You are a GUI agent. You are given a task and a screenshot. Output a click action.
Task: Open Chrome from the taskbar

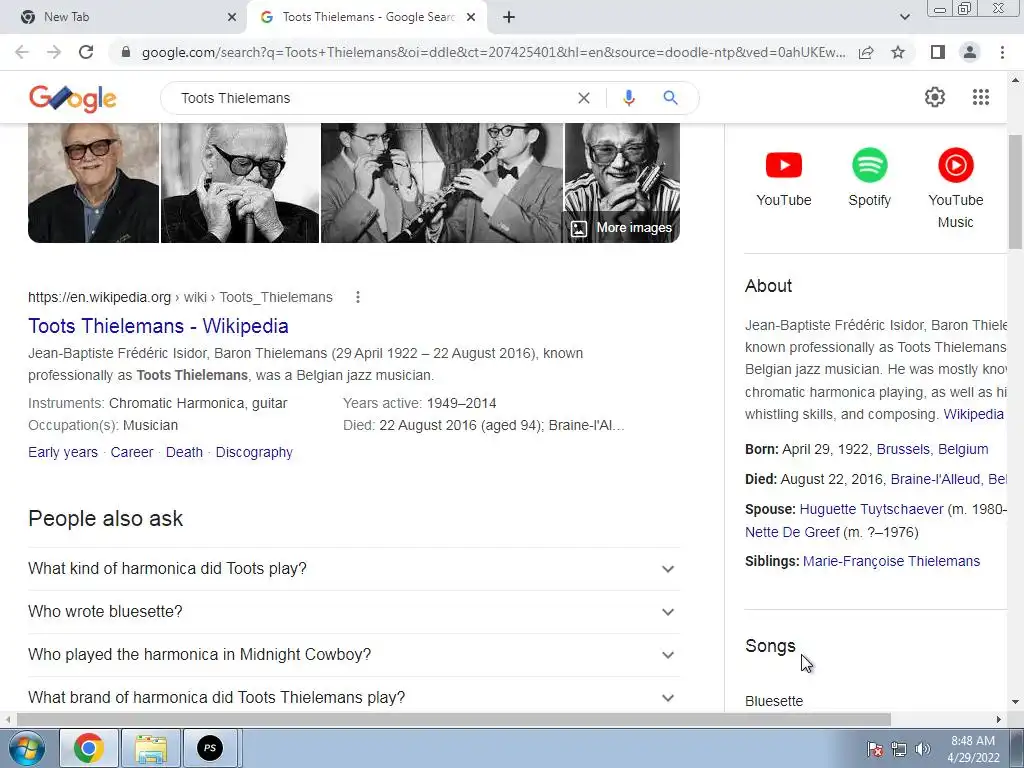(x=89, y=748)
